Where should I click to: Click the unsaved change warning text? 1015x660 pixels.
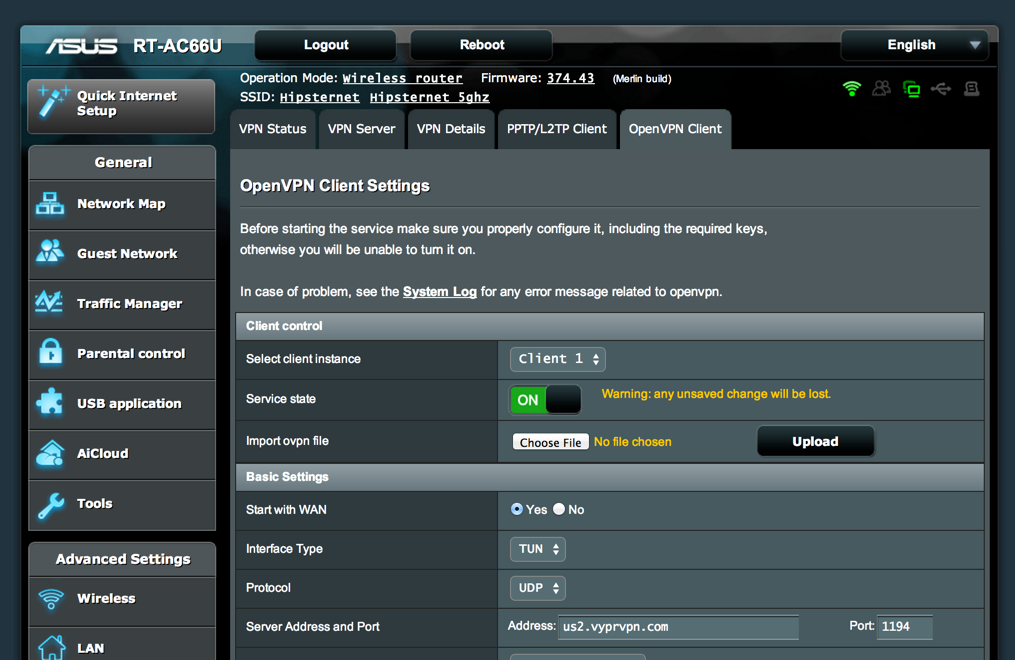[716, 394]
